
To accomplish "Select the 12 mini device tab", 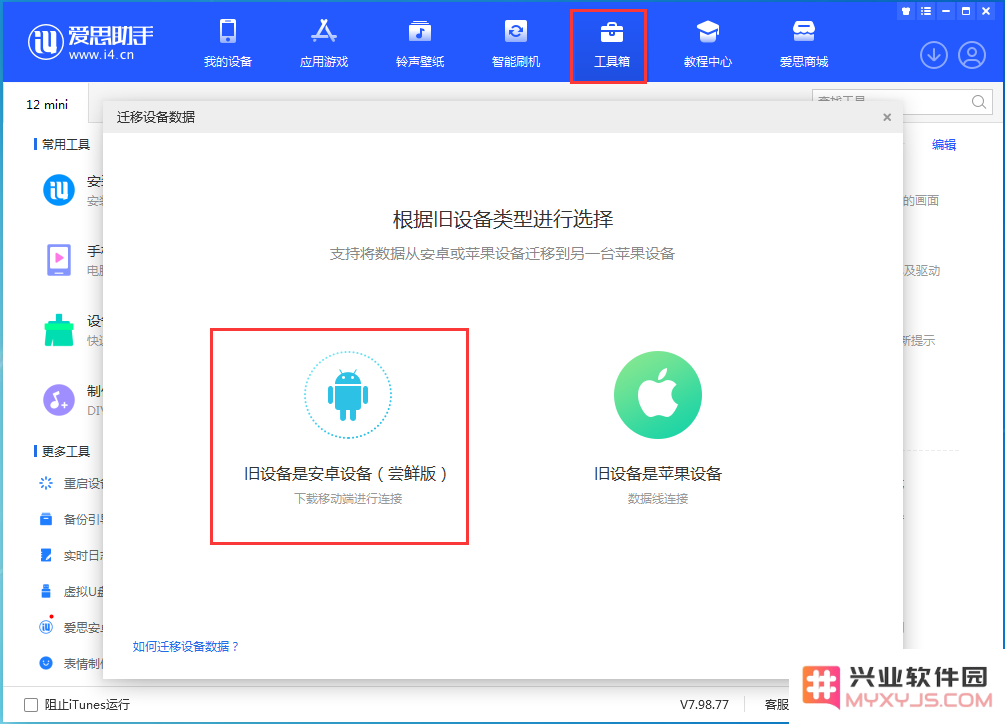I will pyautogui.click(x=47, y=104).
